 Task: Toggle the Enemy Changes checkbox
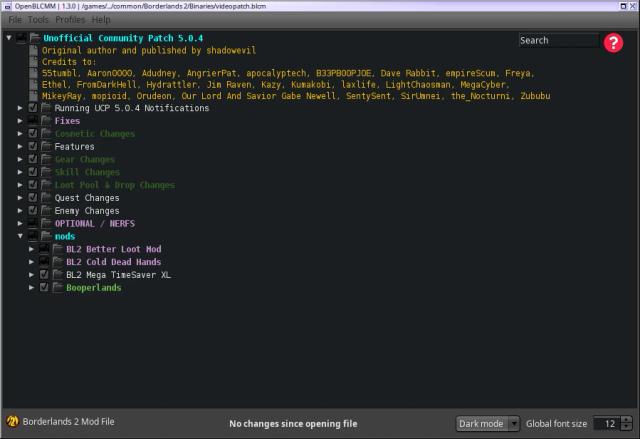tap(34, 211)
